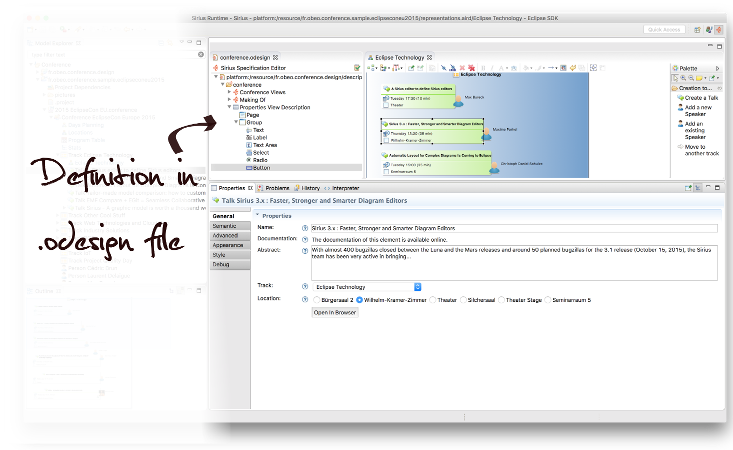Expand the Conference Views viewpoint
This screenshot has height=450, width=733.
coord(230,92)
